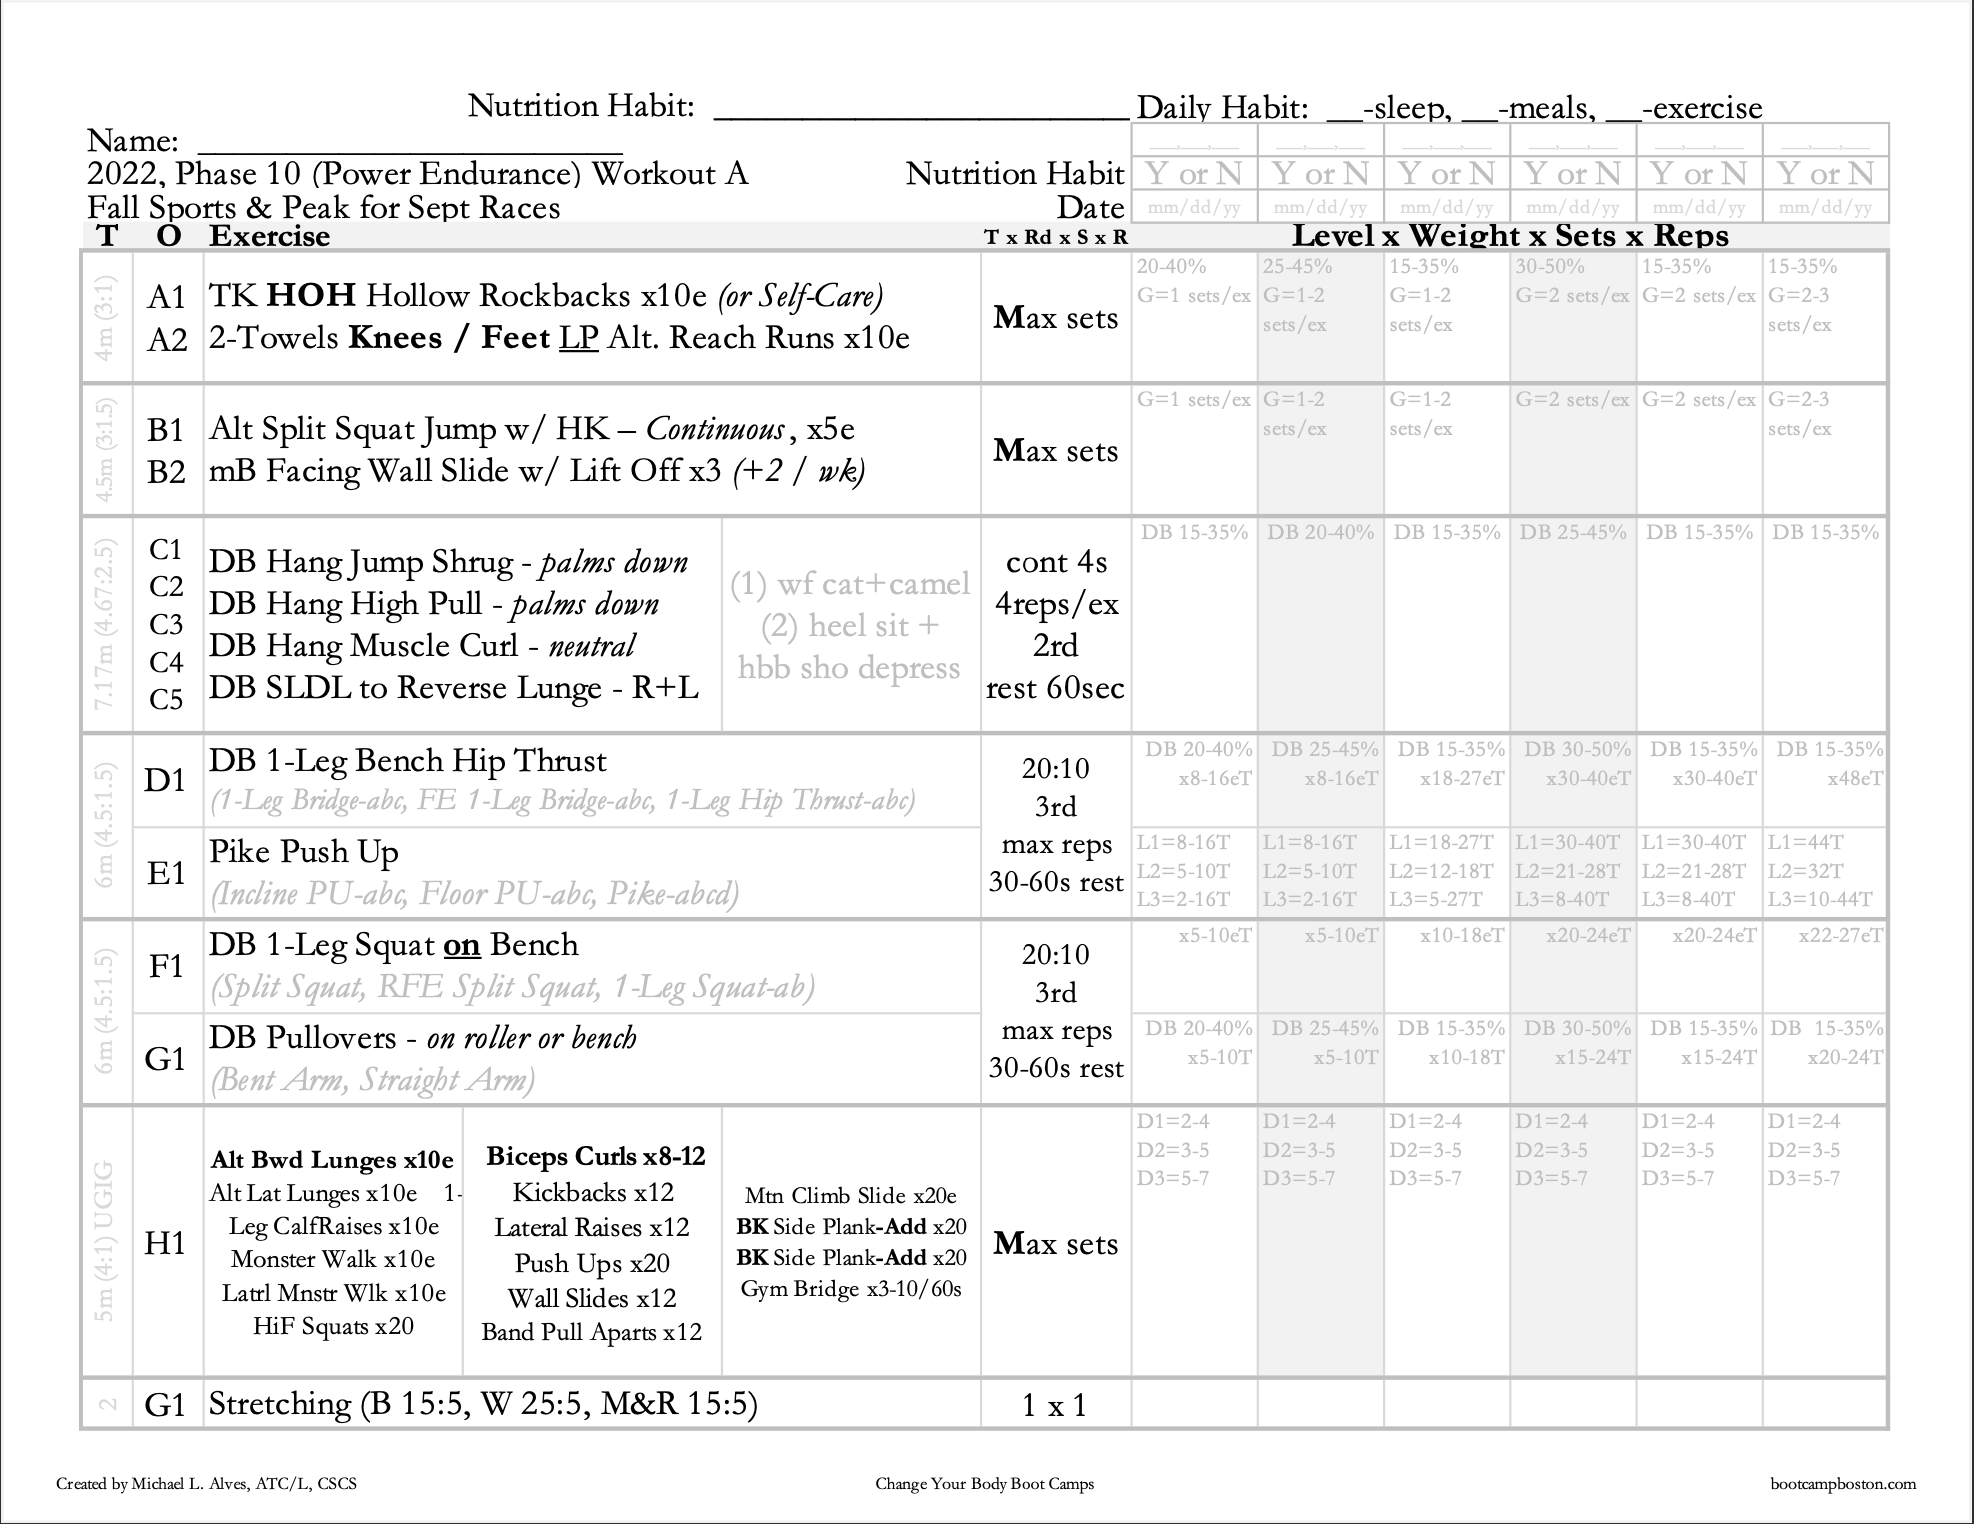Image resolution: width=1974 pixels, height=1524 pixels.
Task: Click the '(1) wf cat+camel' note
Action: pyautogui.click(x=850, y=584)
